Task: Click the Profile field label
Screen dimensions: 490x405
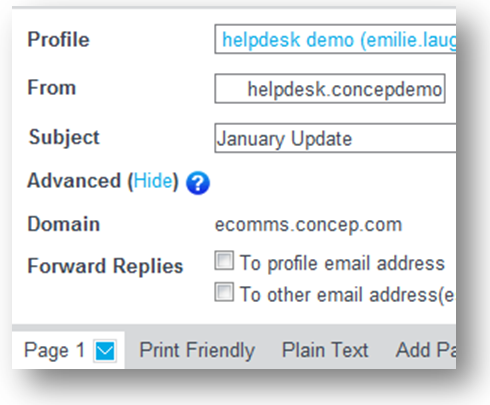Action: [58, 39]
